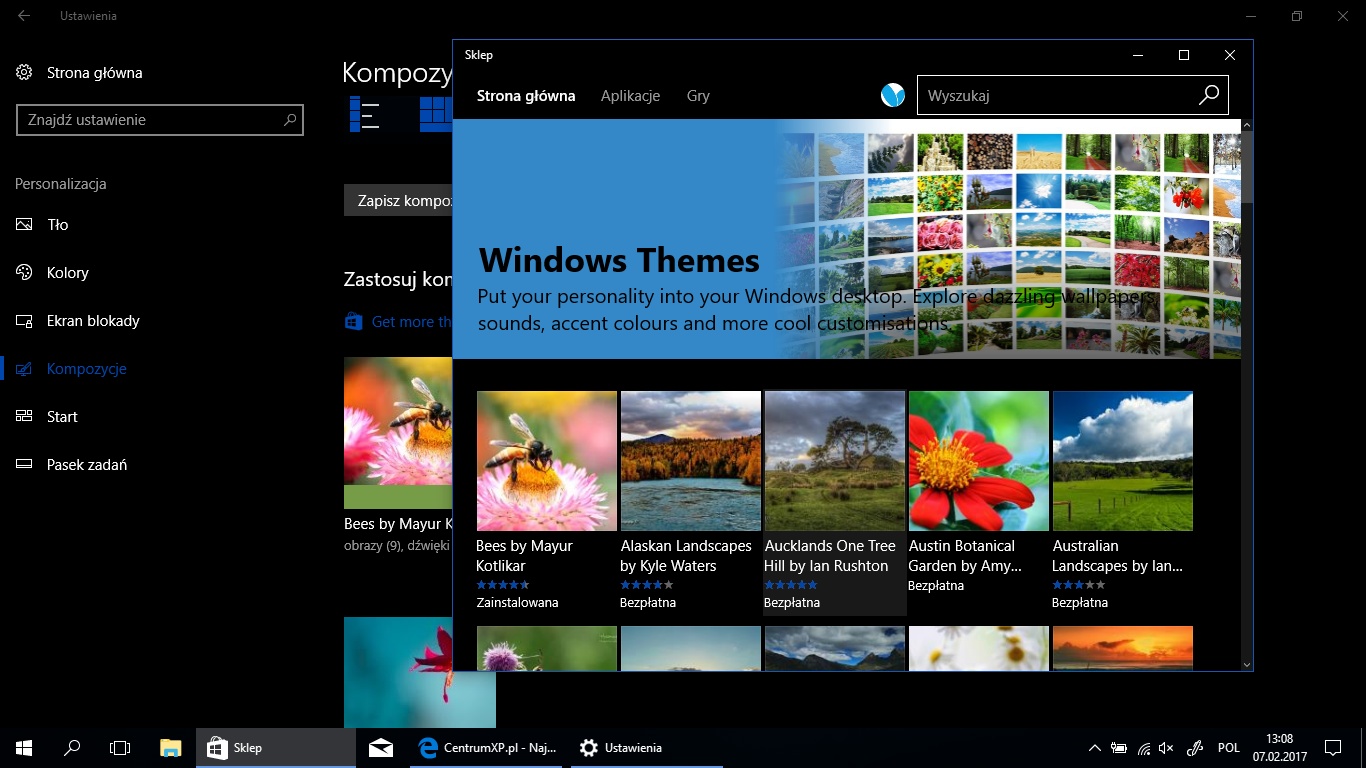Follow the Get more themes link

(x=412, y=322)
